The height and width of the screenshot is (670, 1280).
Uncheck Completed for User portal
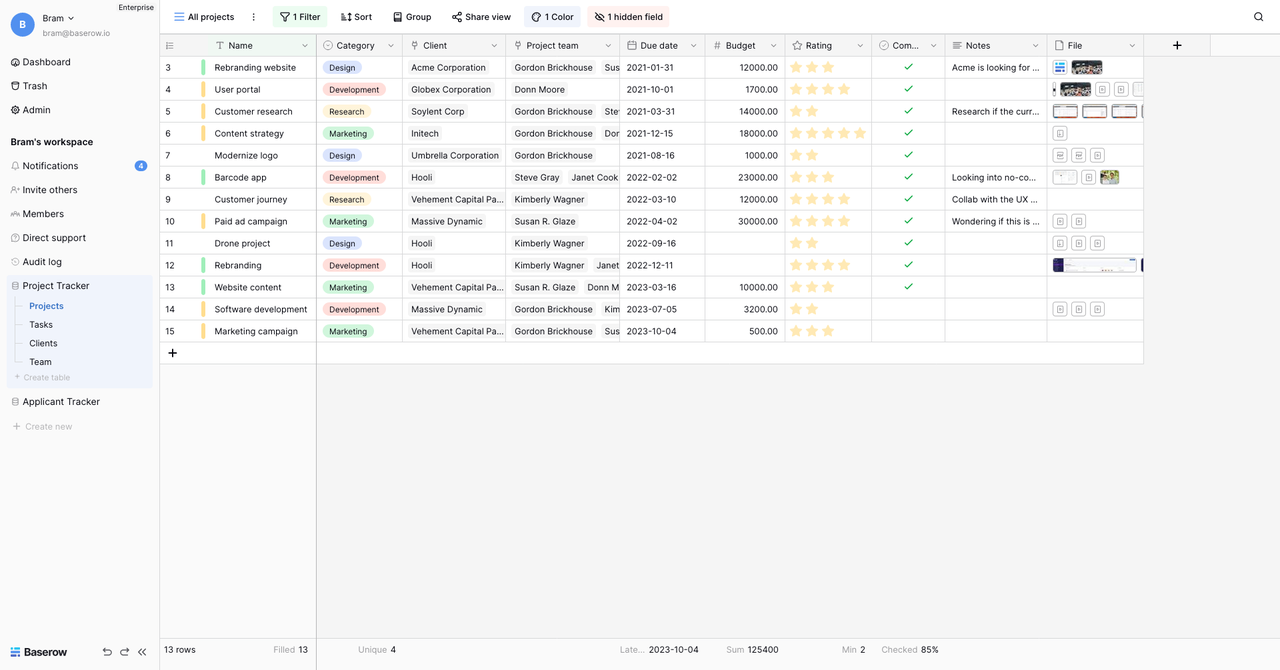pos(908,89)
